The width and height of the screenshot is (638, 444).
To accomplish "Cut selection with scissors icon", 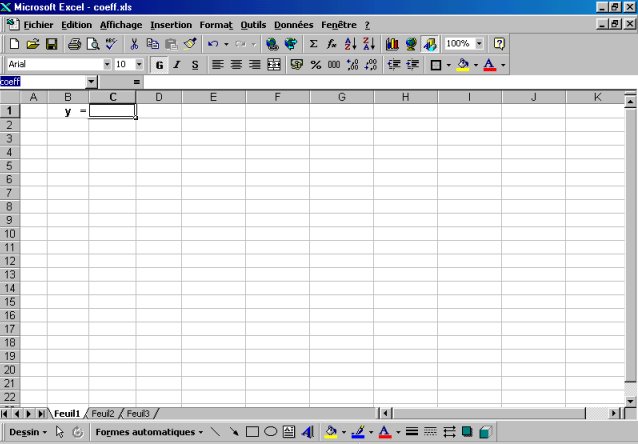I will tap(134, 44).
